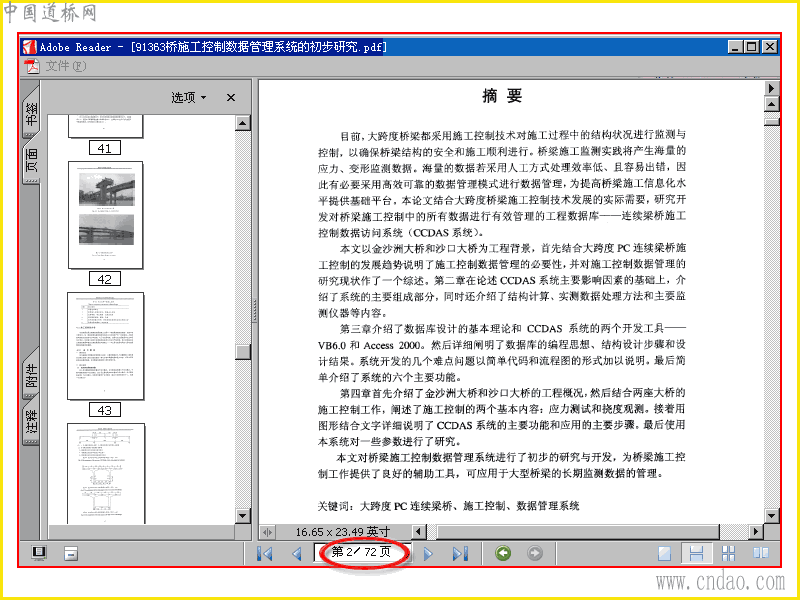Jump to the last page

[460, 553]
